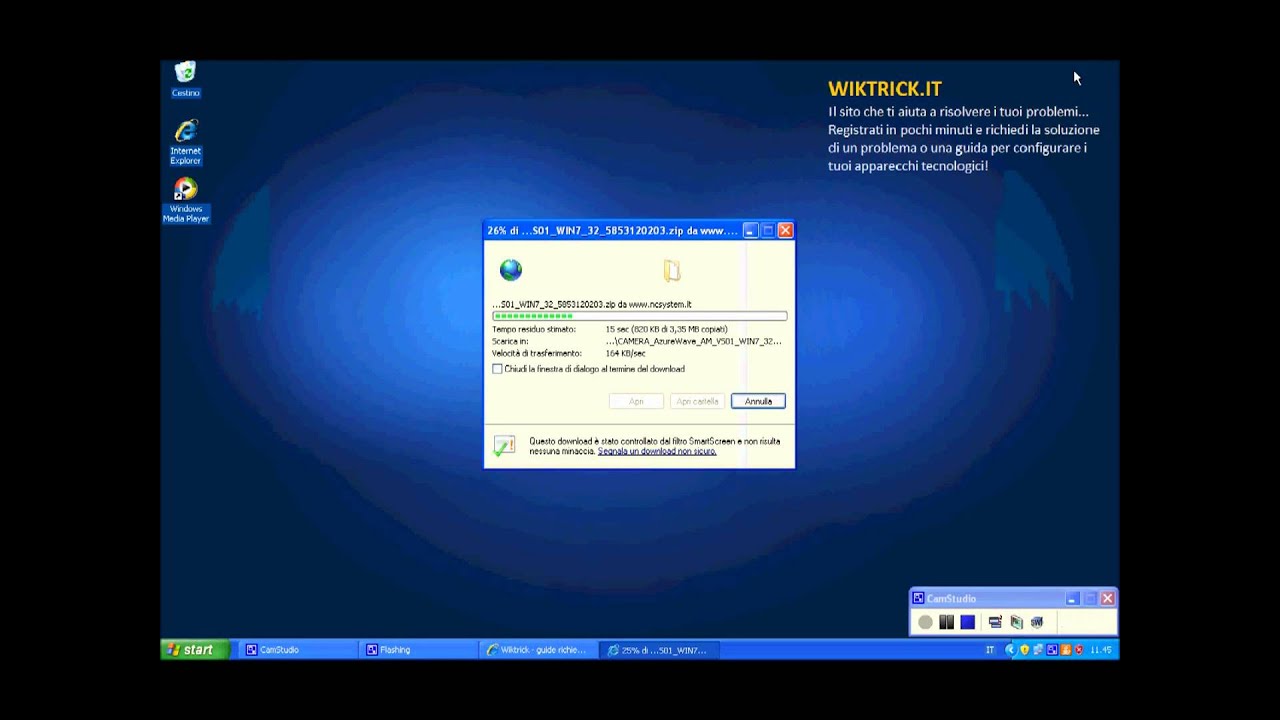Viewport: 1280px width, 720px height.
Task: Click the red shield alert tray icon
Action: (x=1078, y=650)
